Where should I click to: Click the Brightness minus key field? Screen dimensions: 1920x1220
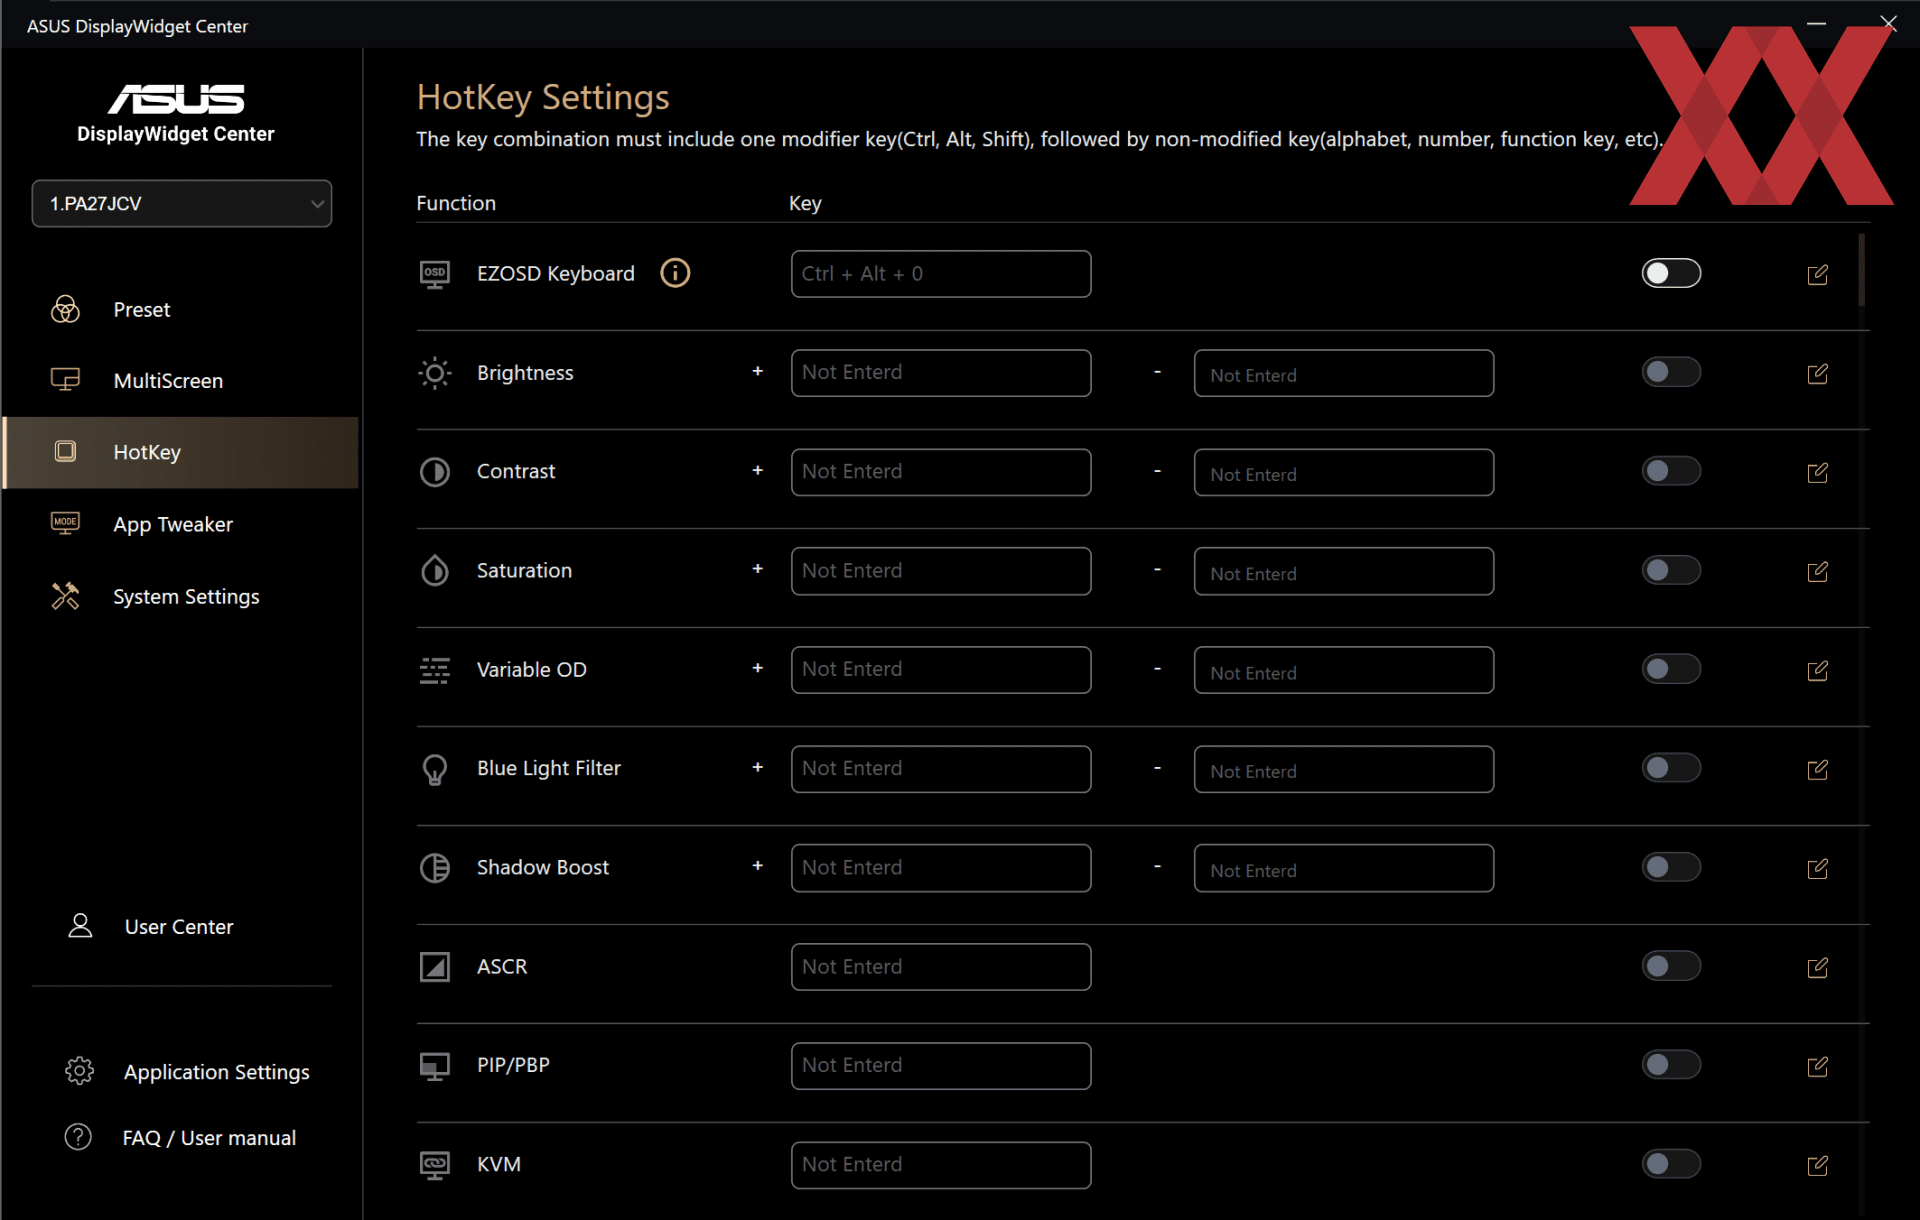point(1344,373)
